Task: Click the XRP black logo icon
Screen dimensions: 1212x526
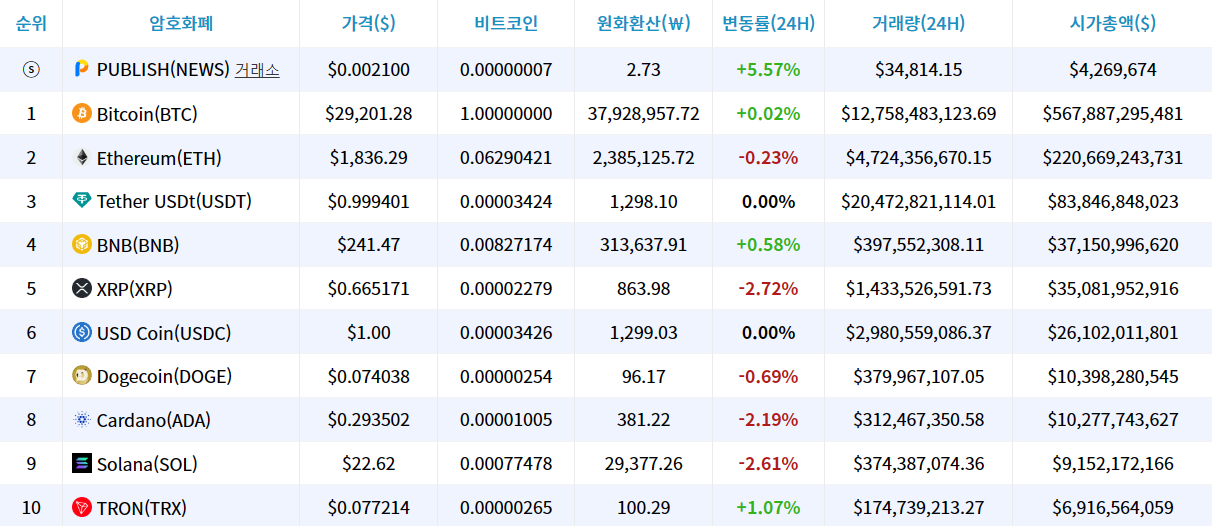Action: (x=82, y=289)
